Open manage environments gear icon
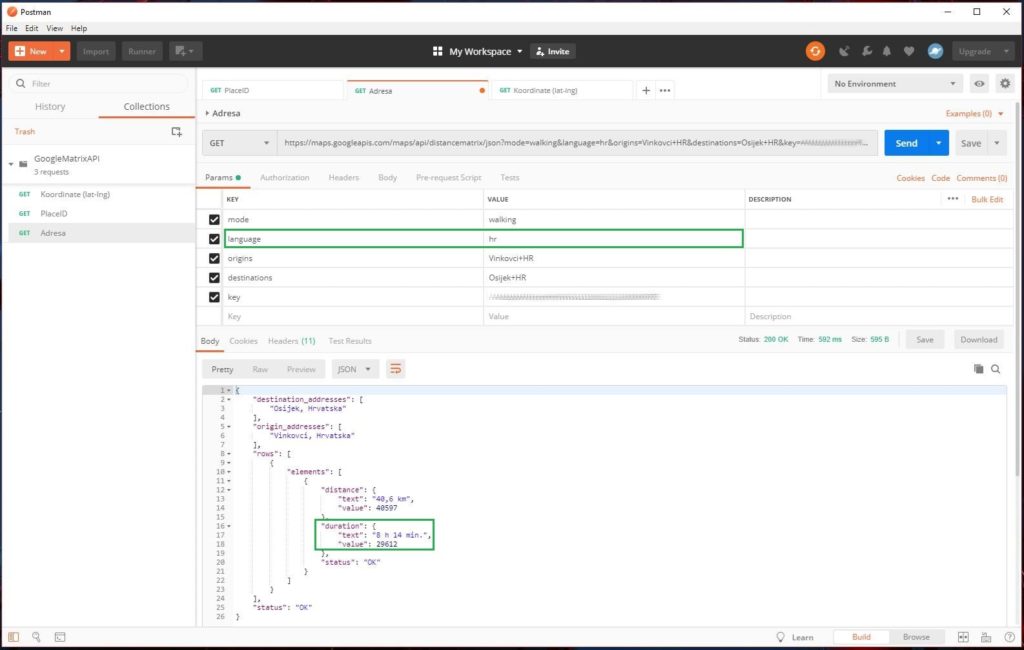 1005,84
